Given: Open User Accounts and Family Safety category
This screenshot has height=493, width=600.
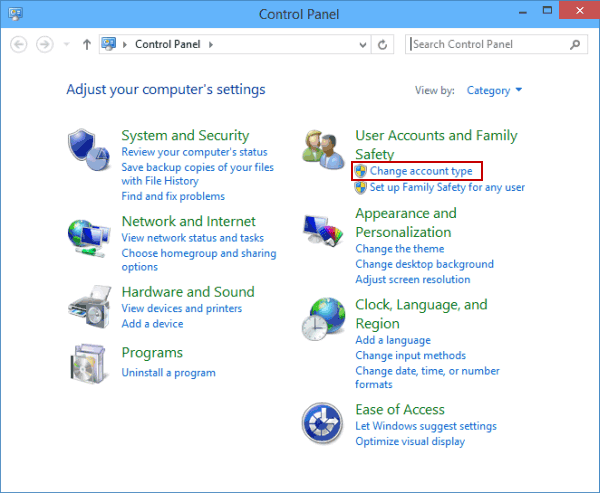Looking at the screenshot, I should [436, 145].
